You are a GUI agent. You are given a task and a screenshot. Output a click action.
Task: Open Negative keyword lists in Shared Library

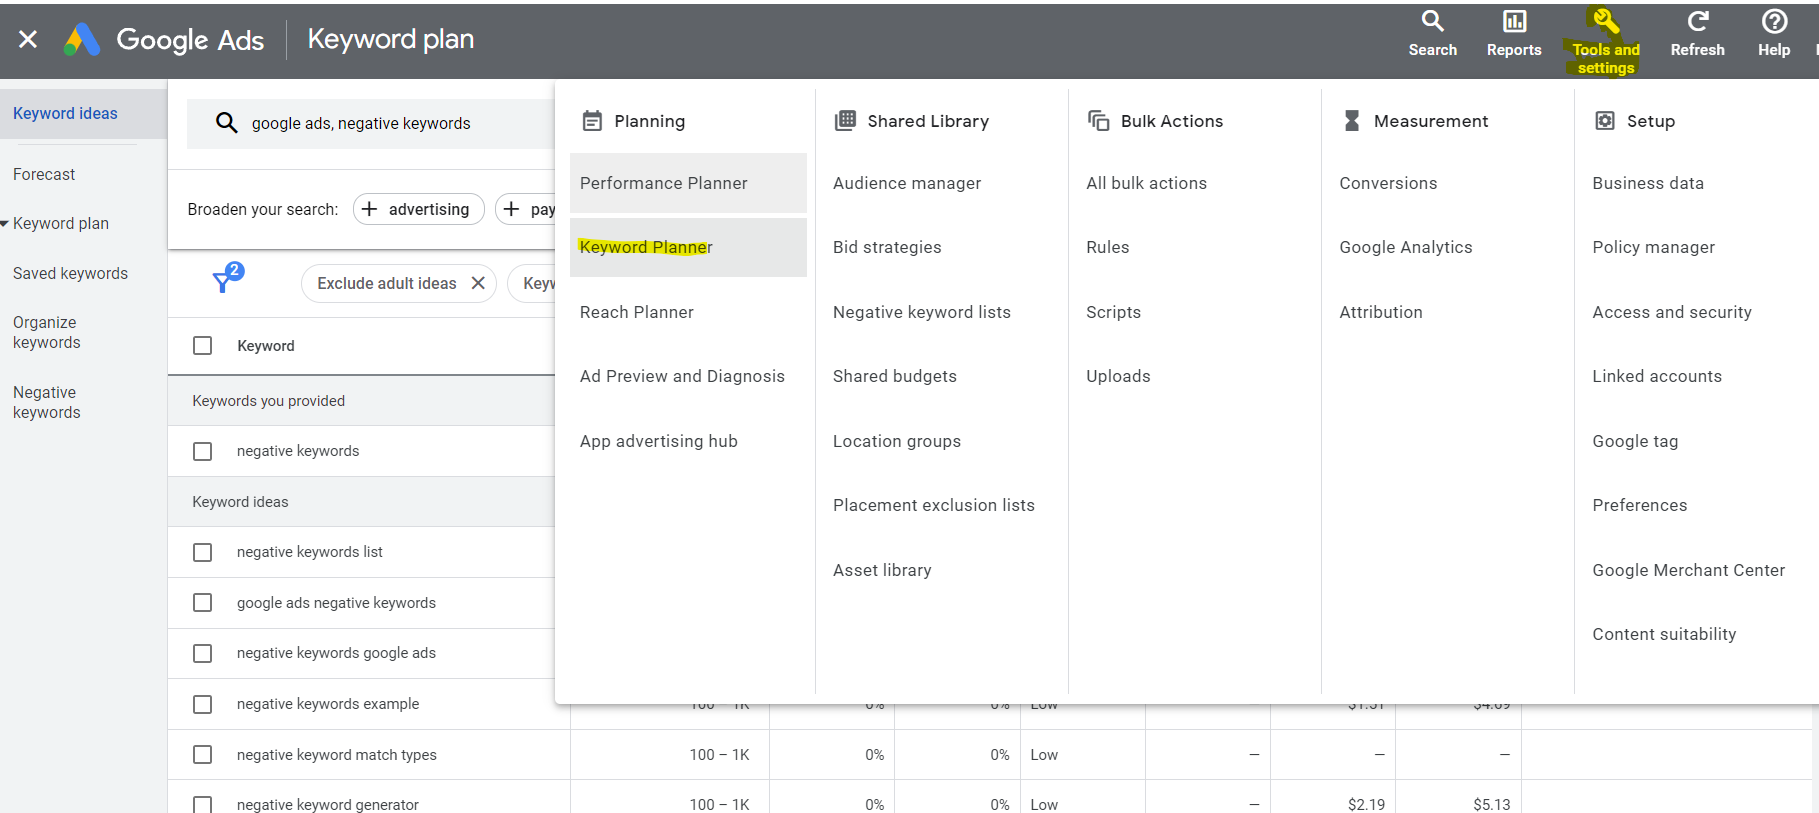point(922,312)
